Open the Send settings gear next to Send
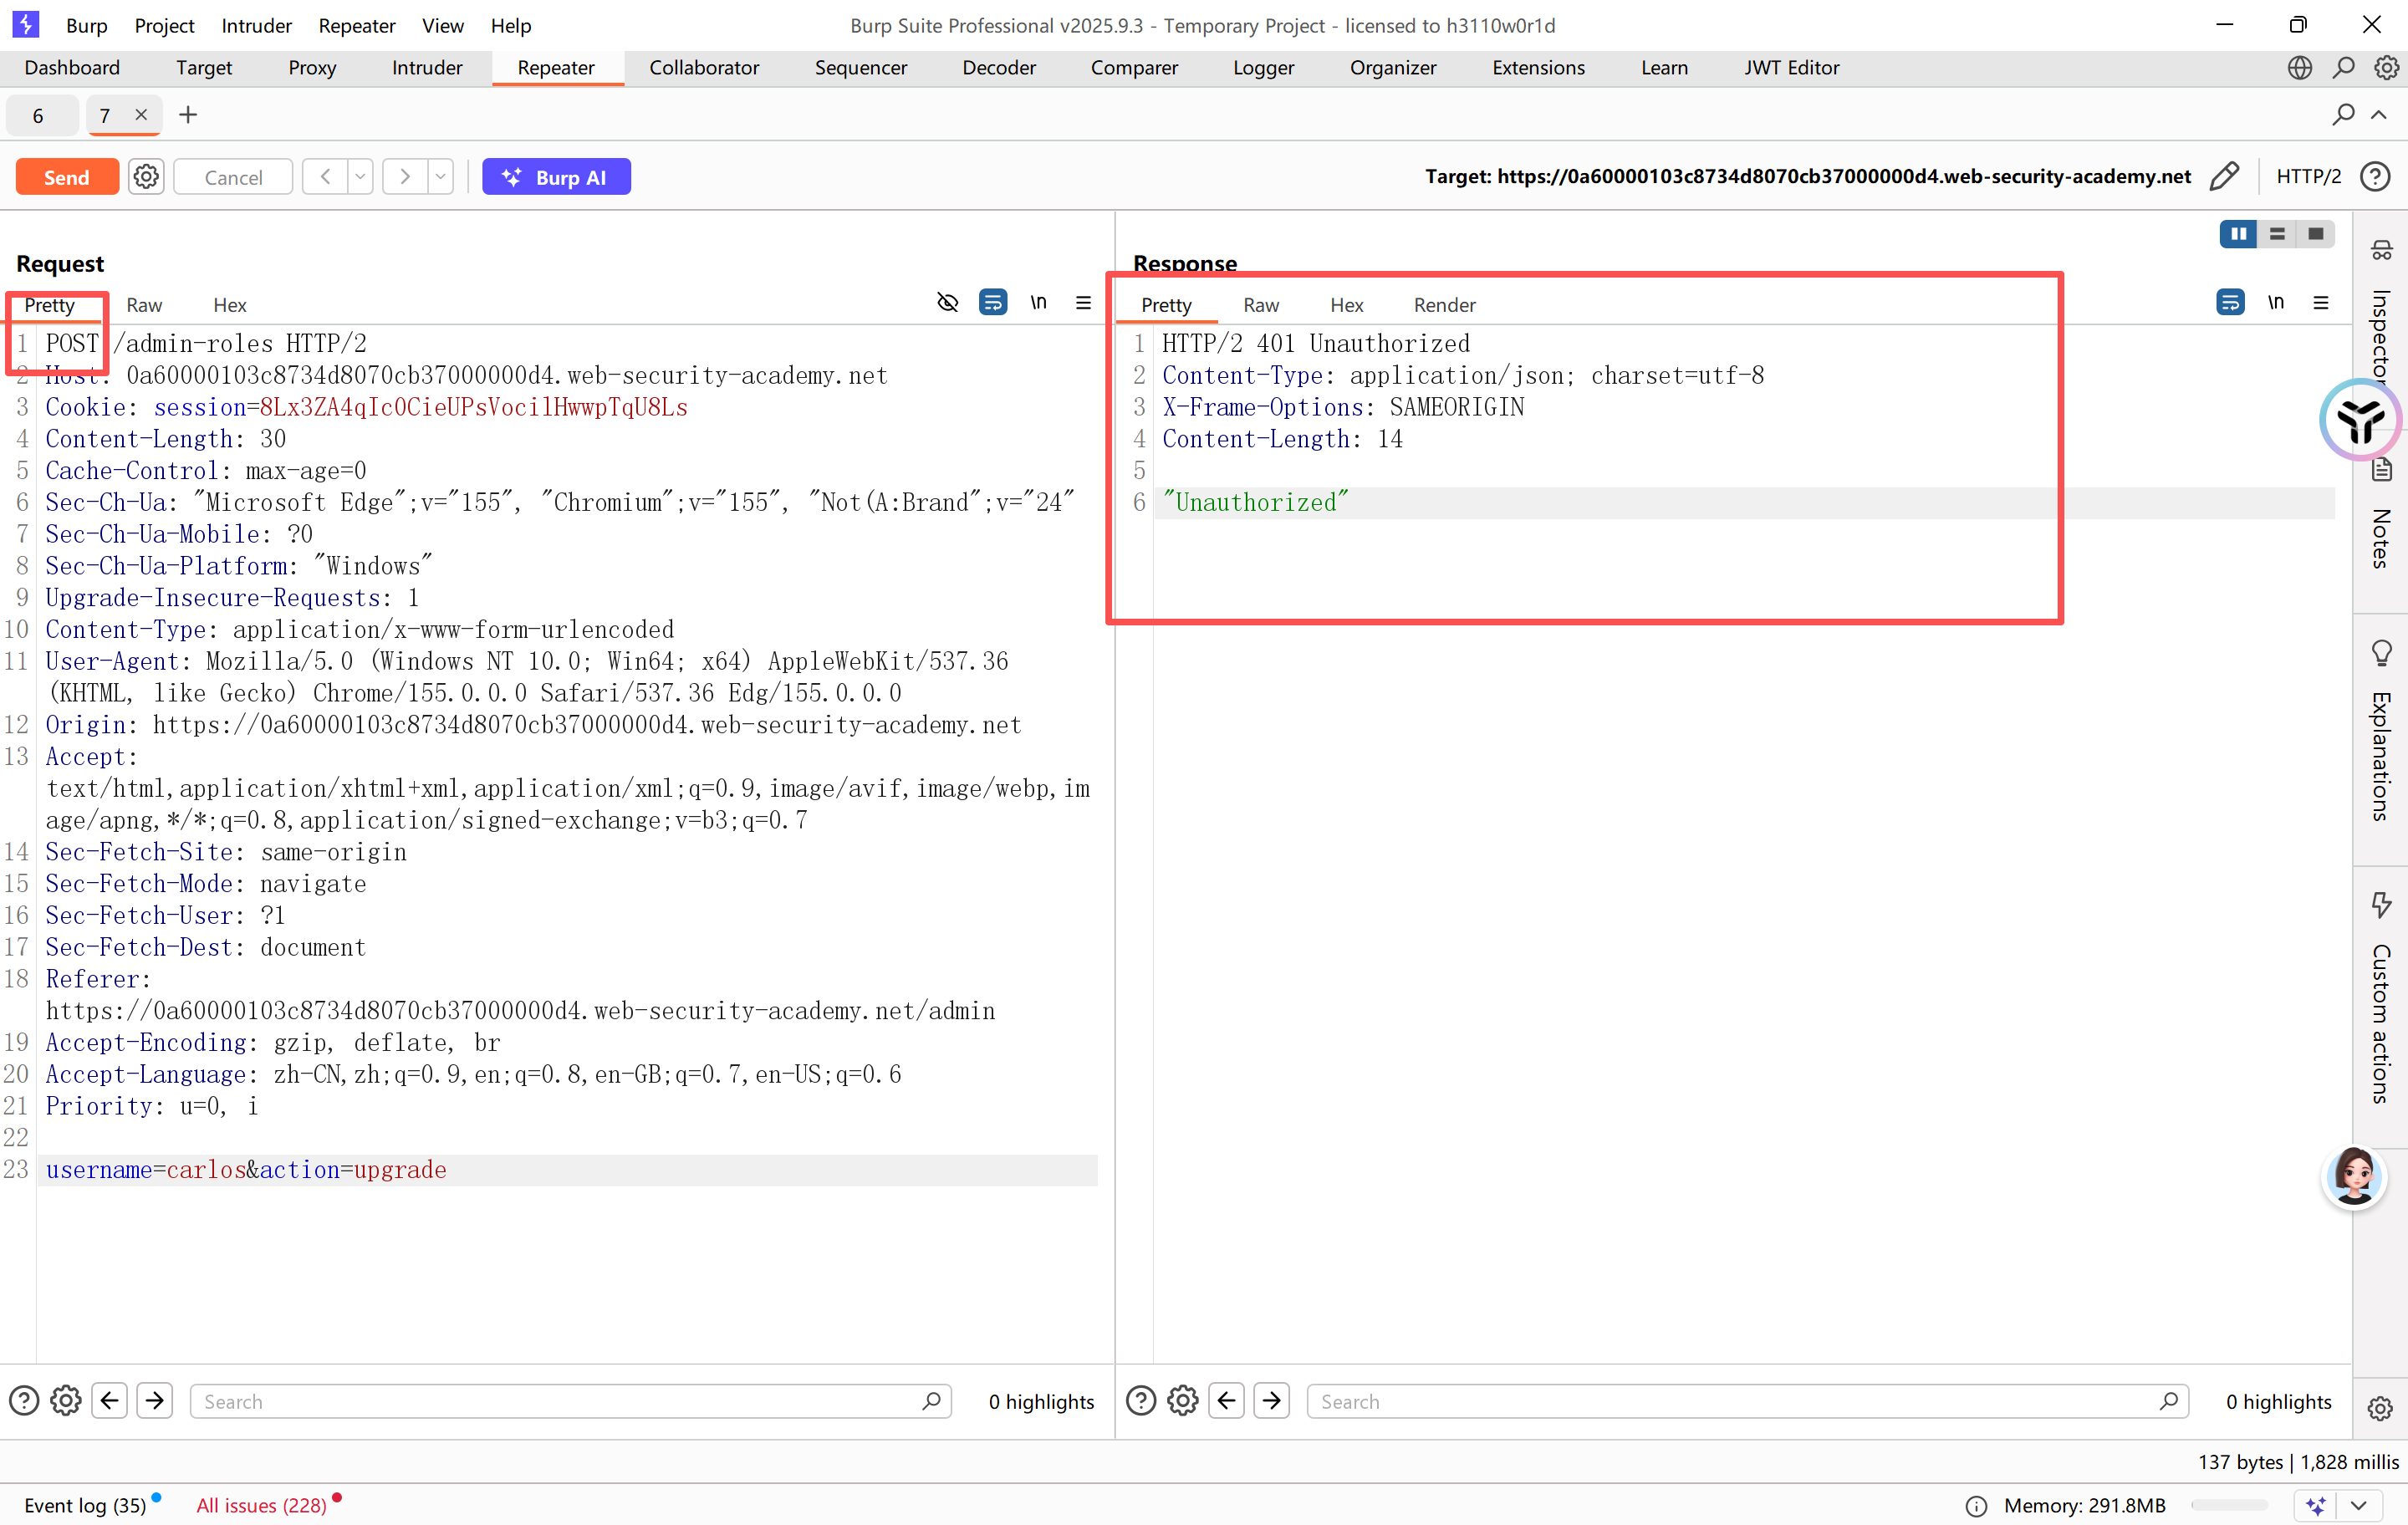Viewport: 2408px width, 1525px height. (146, 177)
